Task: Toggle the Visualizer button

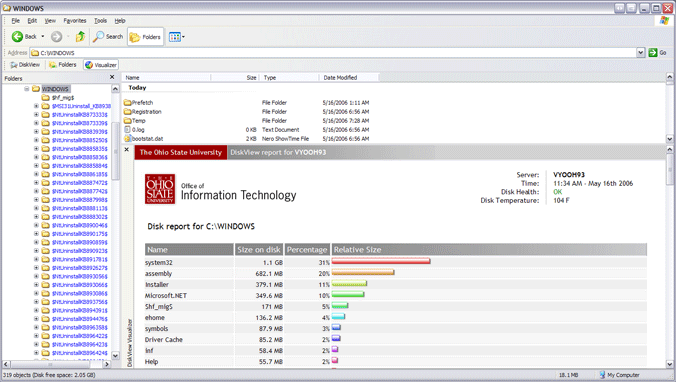Action: (101, 65)
